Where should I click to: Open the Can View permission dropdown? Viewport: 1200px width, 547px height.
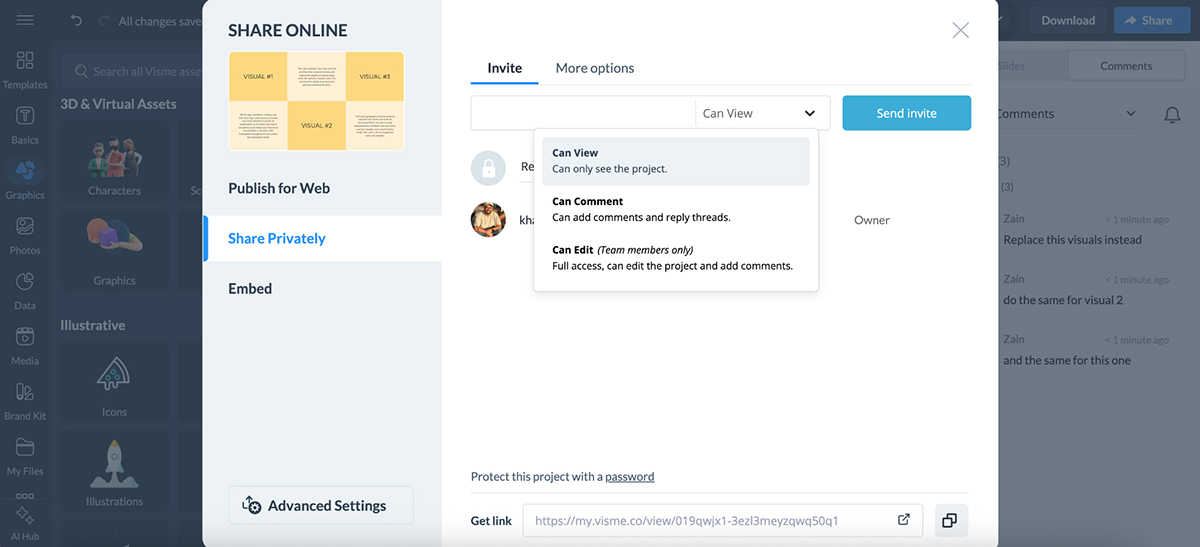click(762, 113)
